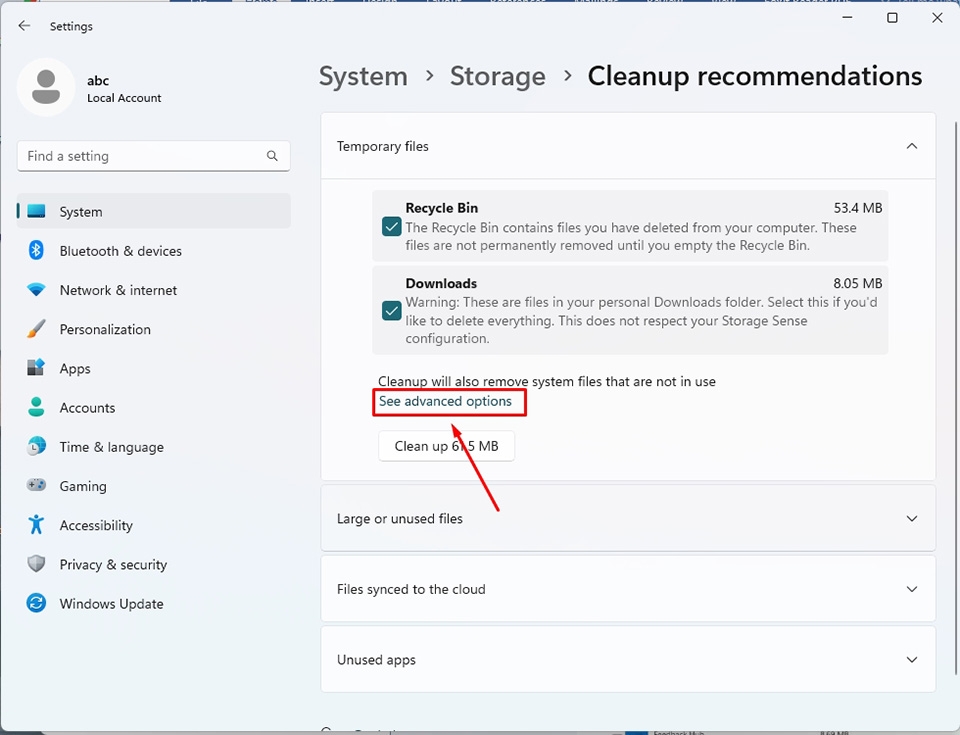Click the Bluetooth & devices icon
The height and width of the screenshot is (735, 960).
[x=36, y=251]
